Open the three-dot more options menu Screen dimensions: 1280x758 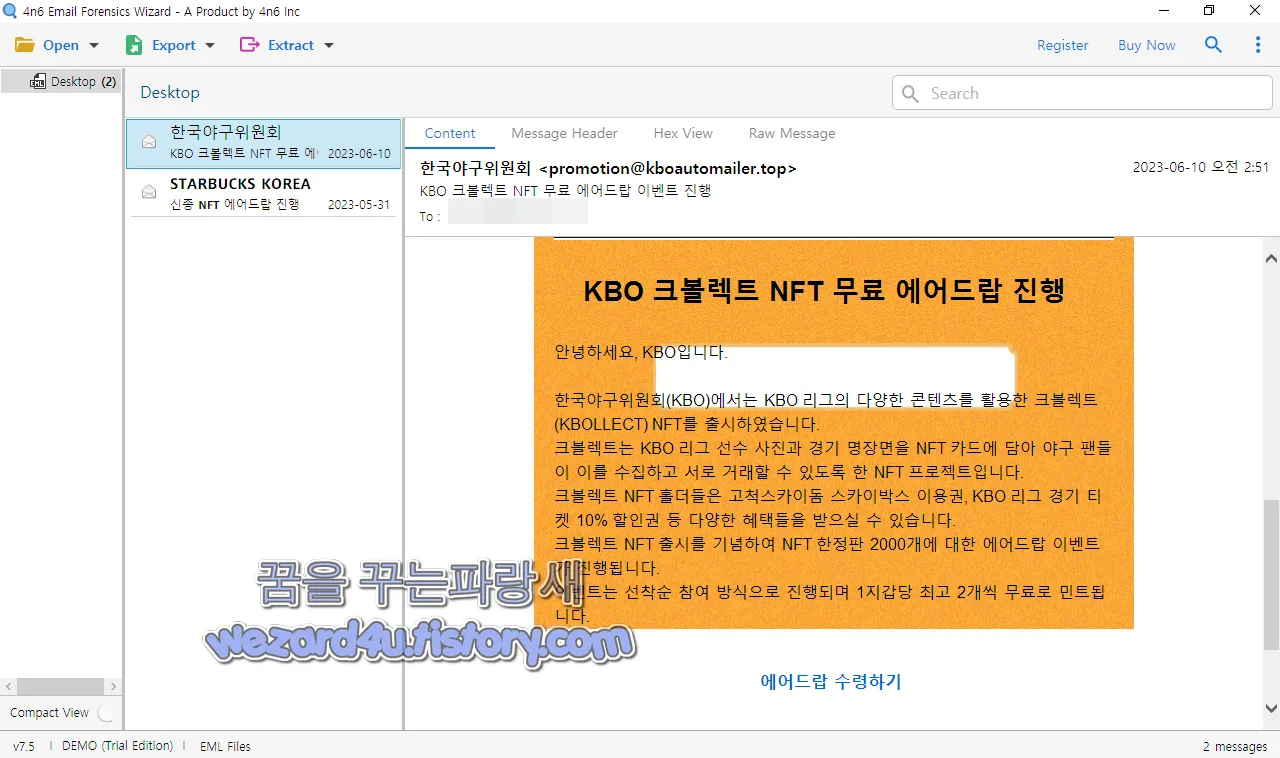tap(1258, 45)
